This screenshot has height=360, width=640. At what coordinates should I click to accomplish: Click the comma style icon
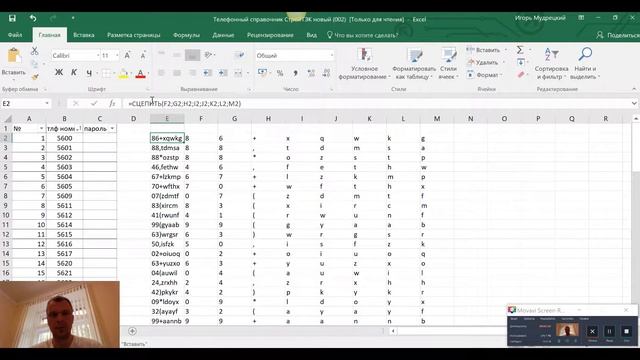[295, 73]
